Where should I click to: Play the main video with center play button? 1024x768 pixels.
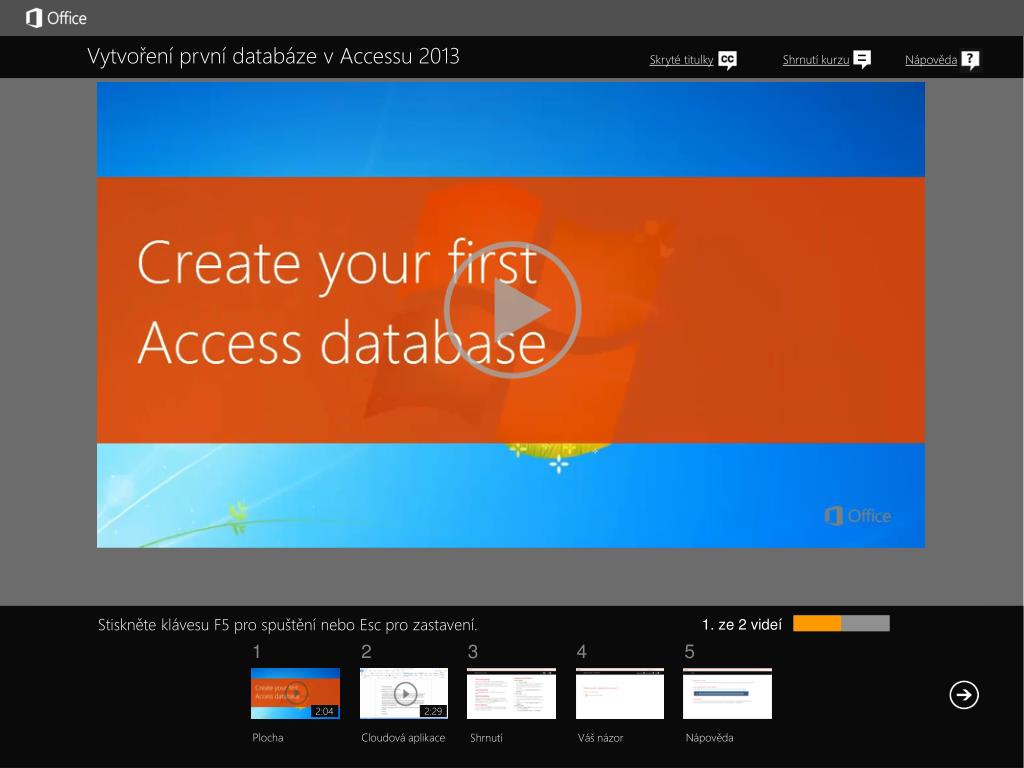[x=513, y=310]
